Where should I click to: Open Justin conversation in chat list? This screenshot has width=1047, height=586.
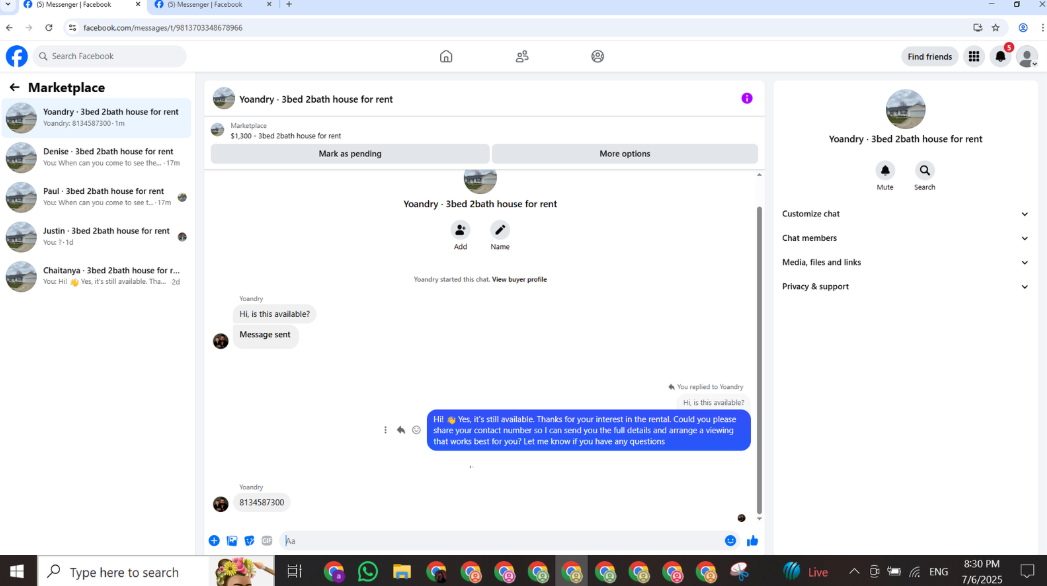coord(97,236)
